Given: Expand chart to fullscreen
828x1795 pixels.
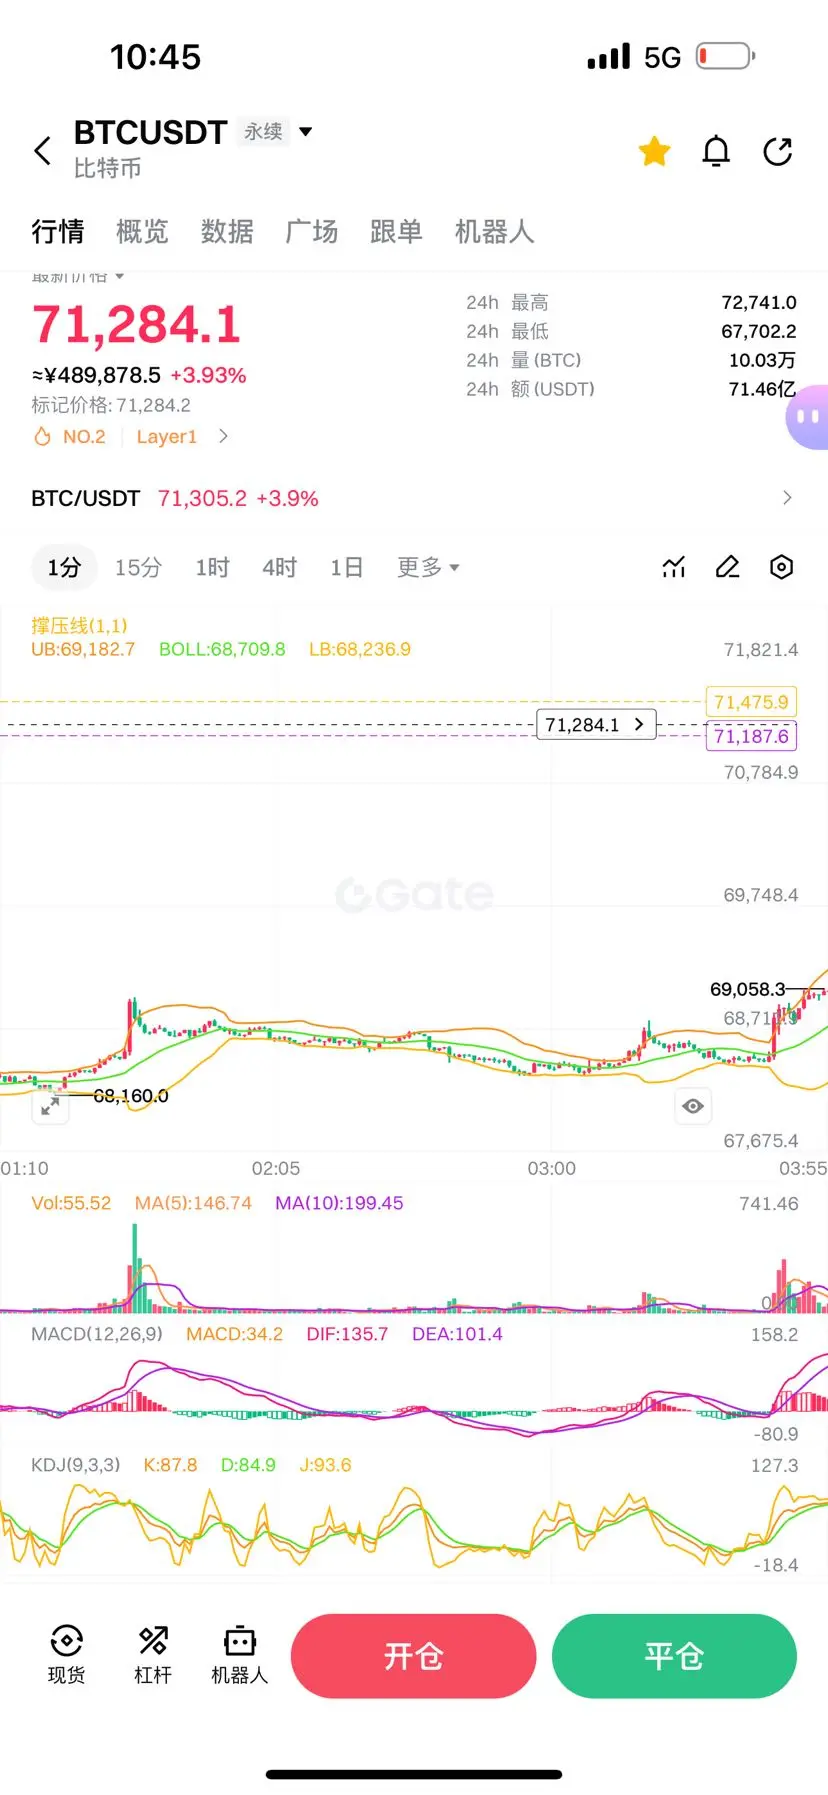Looking at the screenshot, I should (x=50, y=1106).
